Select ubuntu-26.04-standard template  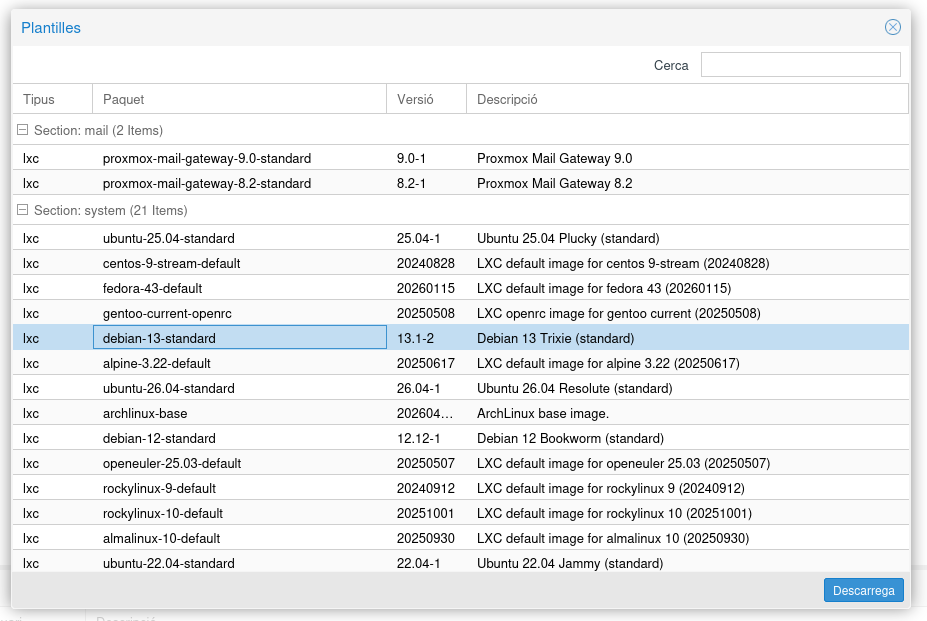click(168, 388)
